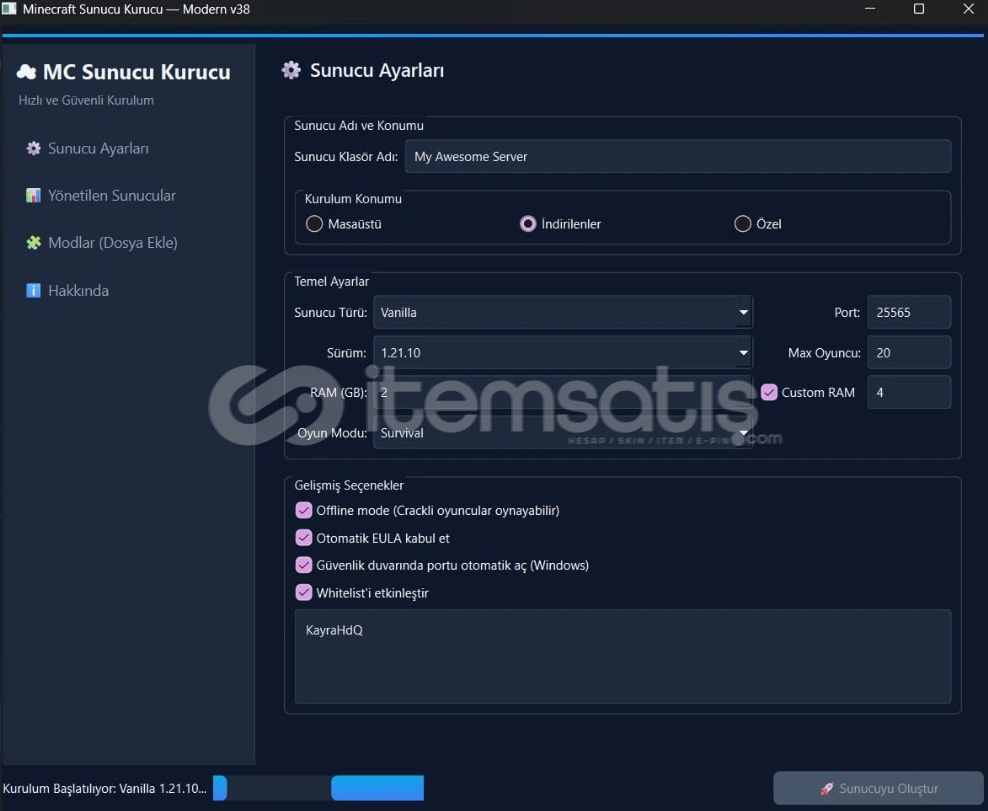Click the puzzle icon beside Modlar (Dosya Ekle)

coord(33,243)
